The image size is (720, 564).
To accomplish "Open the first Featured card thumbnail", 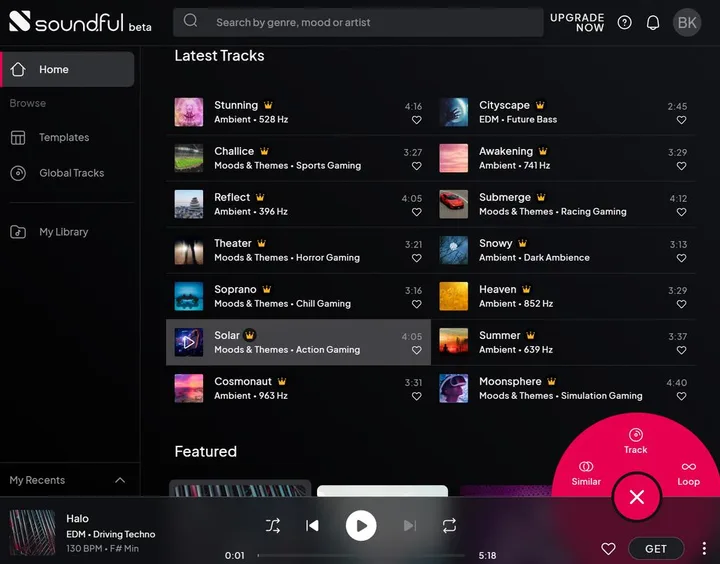I will [240, 488].
